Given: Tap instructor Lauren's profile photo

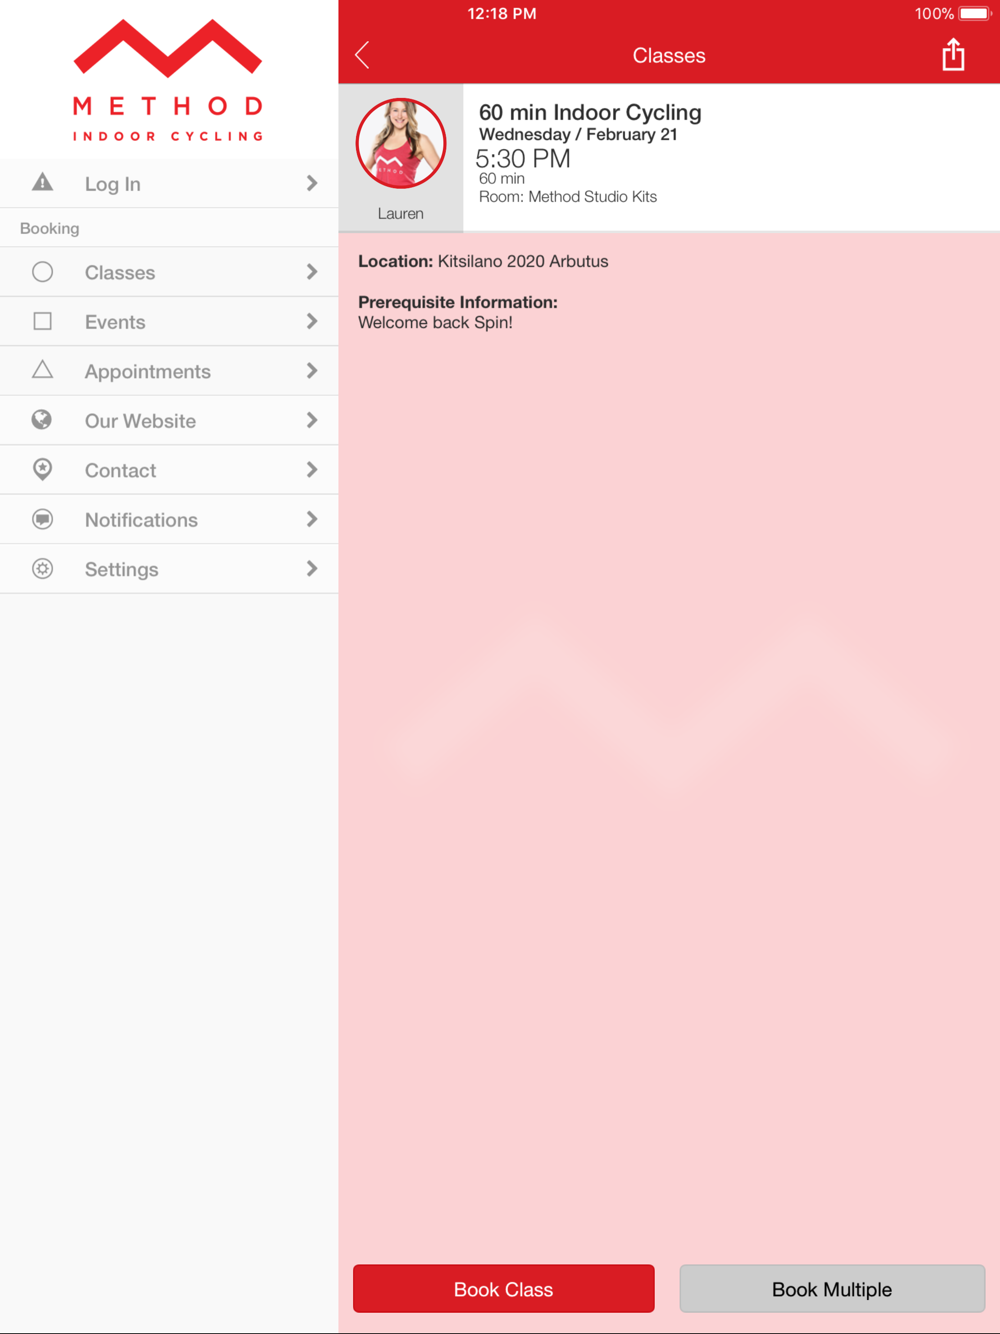Looking at the screenshot, I should [401, 143].
